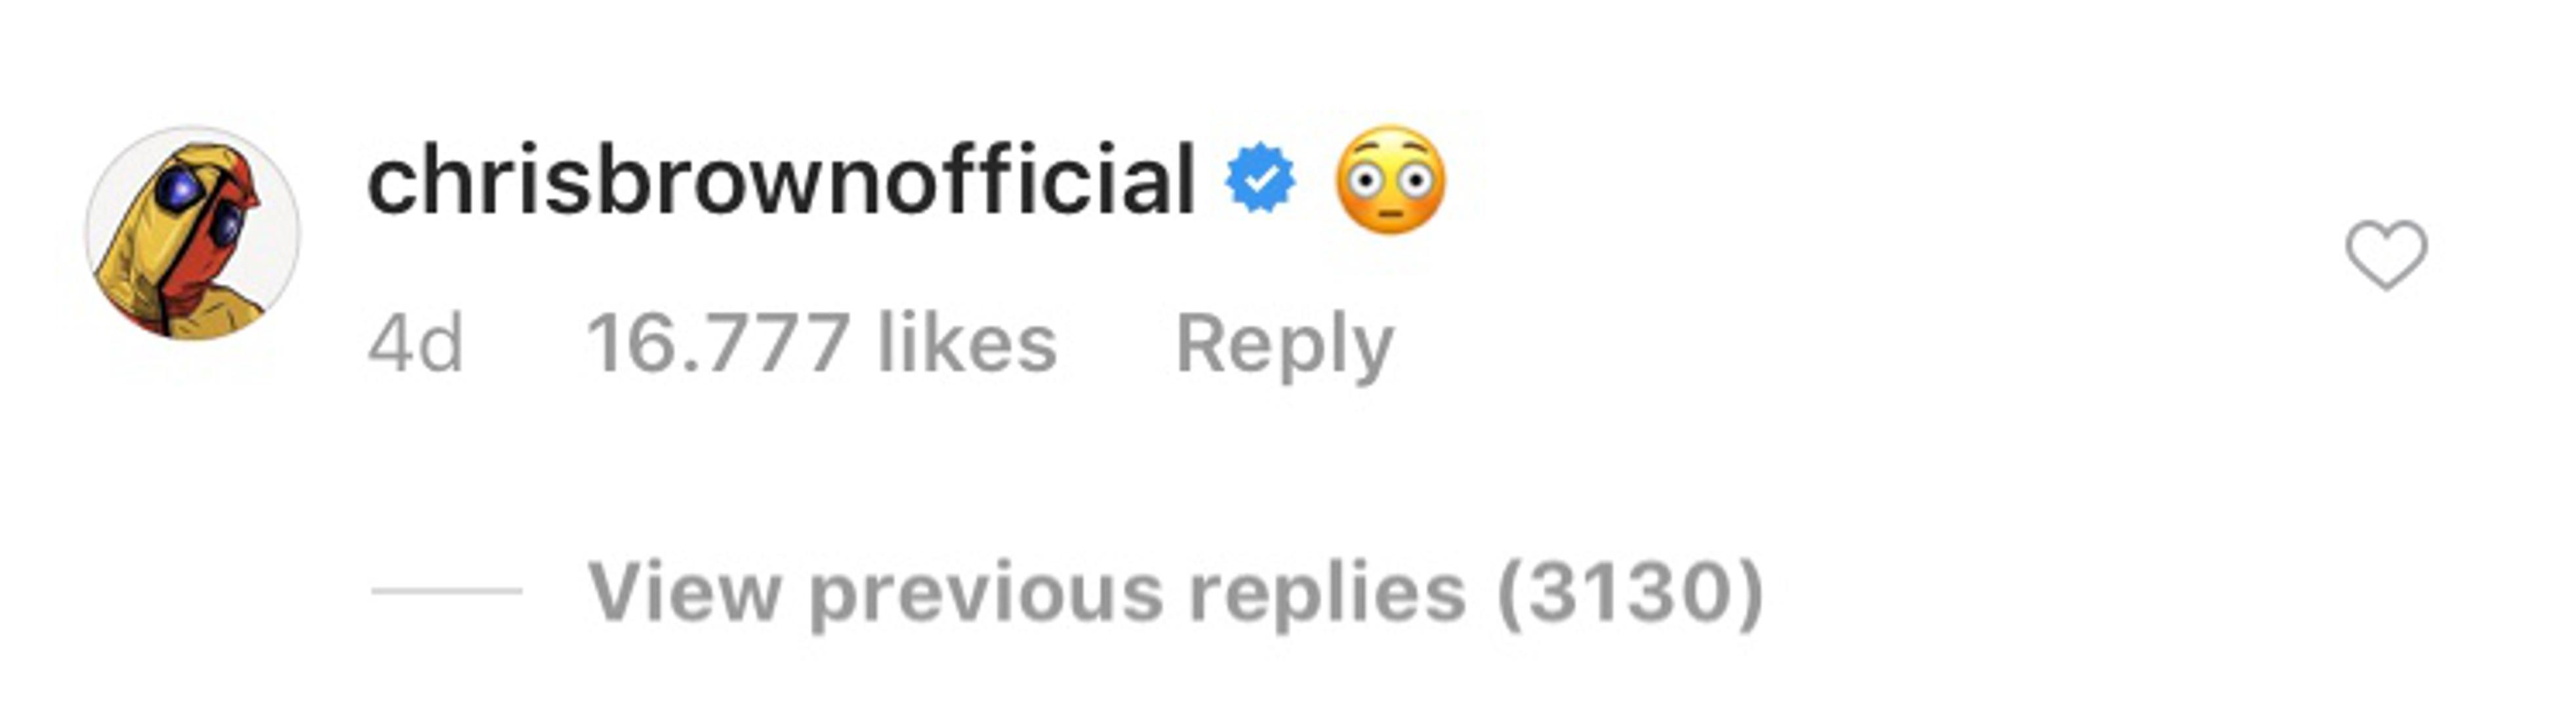This screenshot has width=2576, height=708.
Task: Open the chrisbrownofficial username link
Action: (781, 180)
